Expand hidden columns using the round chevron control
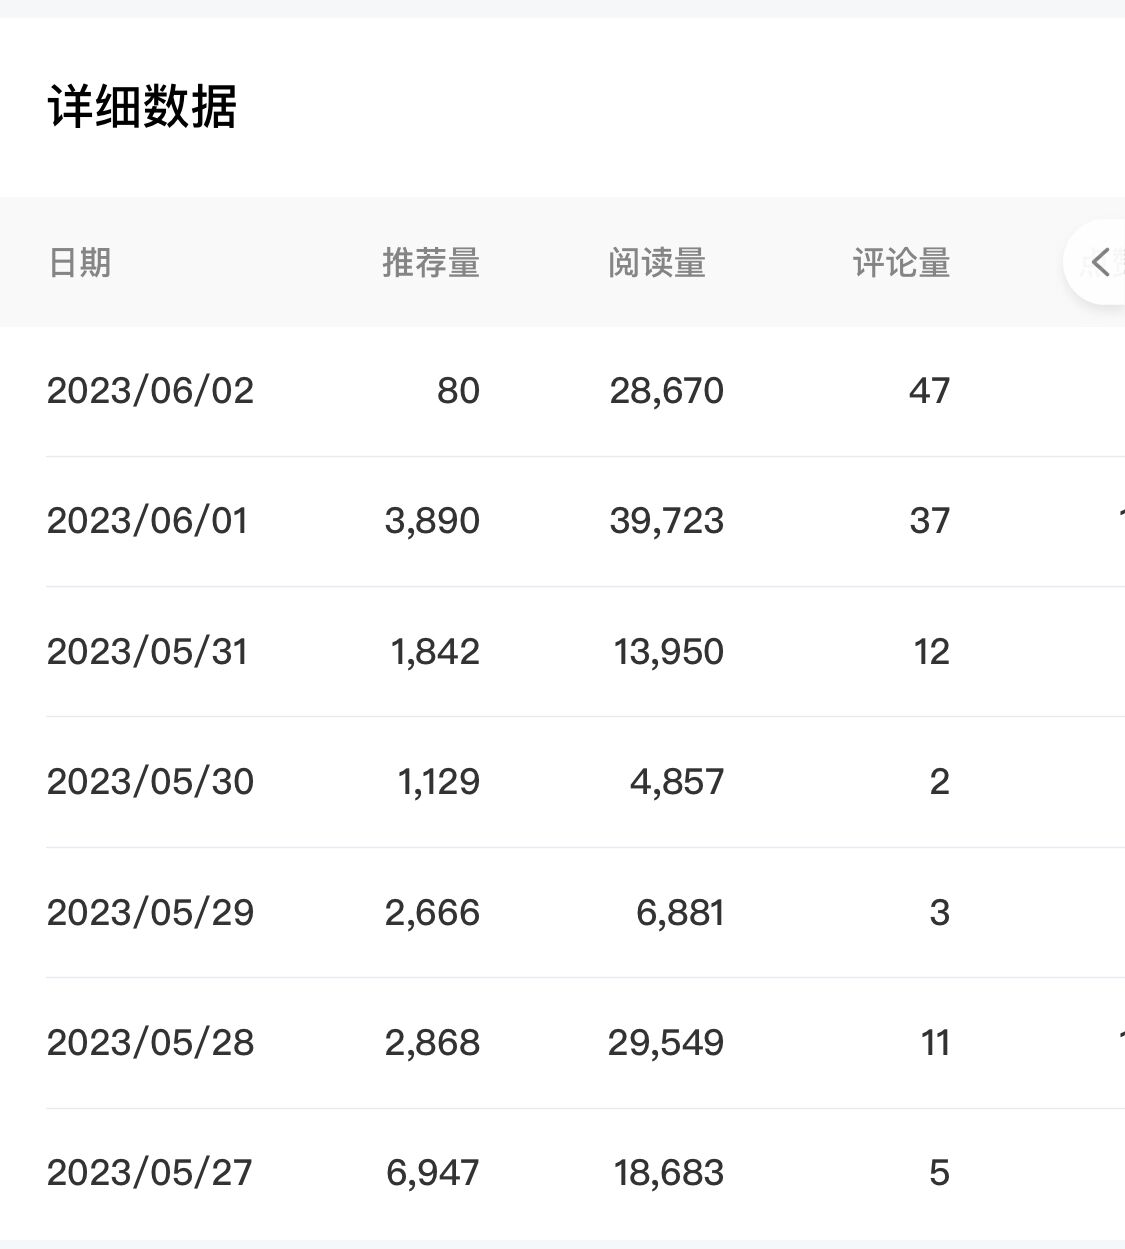 tap(1100, 263)
